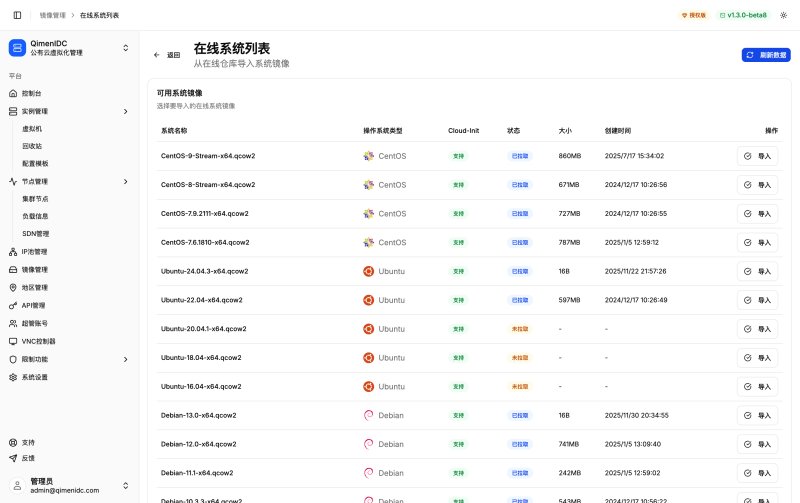Open 负载信息 in the sidebar
Image resolution: width=800 pixels, height=503 pixels.
(35, 216)
